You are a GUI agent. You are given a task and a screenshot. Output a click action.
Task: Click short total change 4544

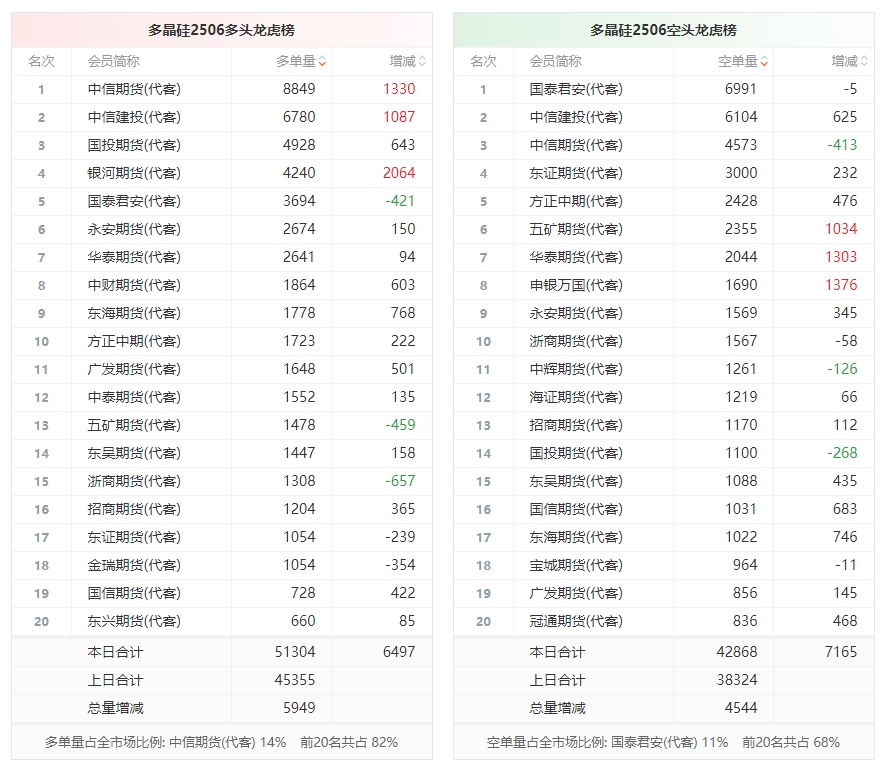click(x=741, y=708)
